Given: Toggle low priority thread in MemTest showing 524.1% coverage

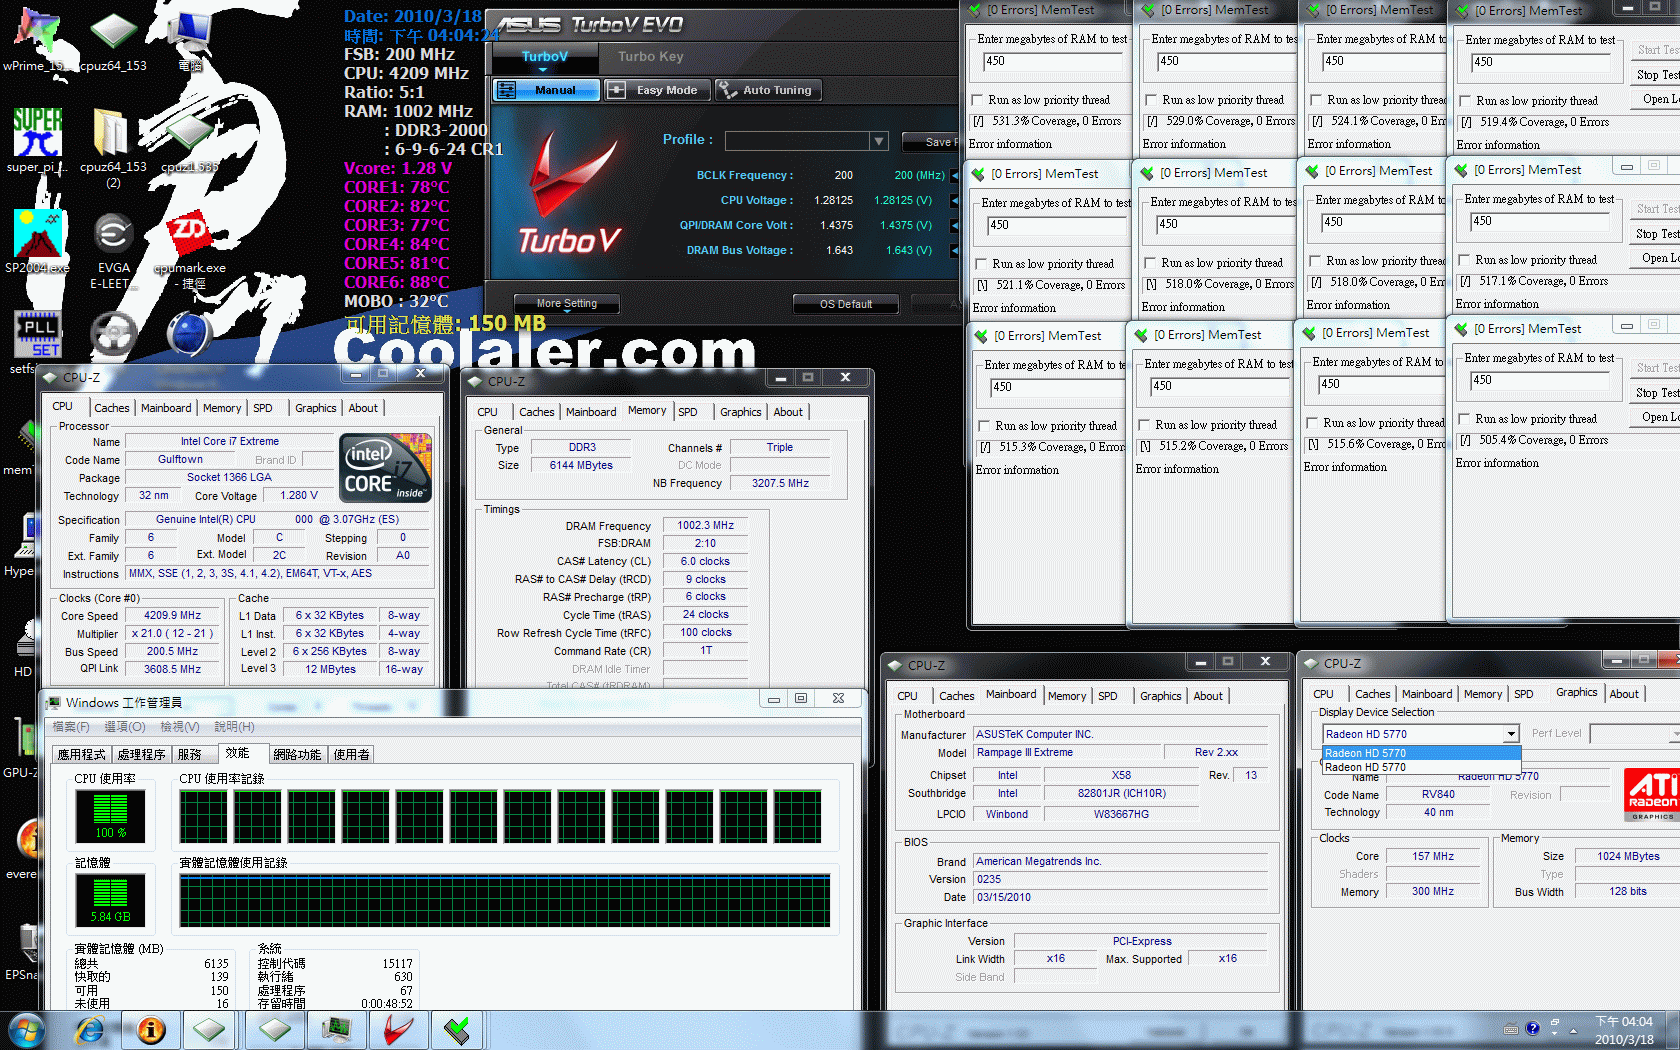Looking at the screenshot, I should click(1317, 100).
